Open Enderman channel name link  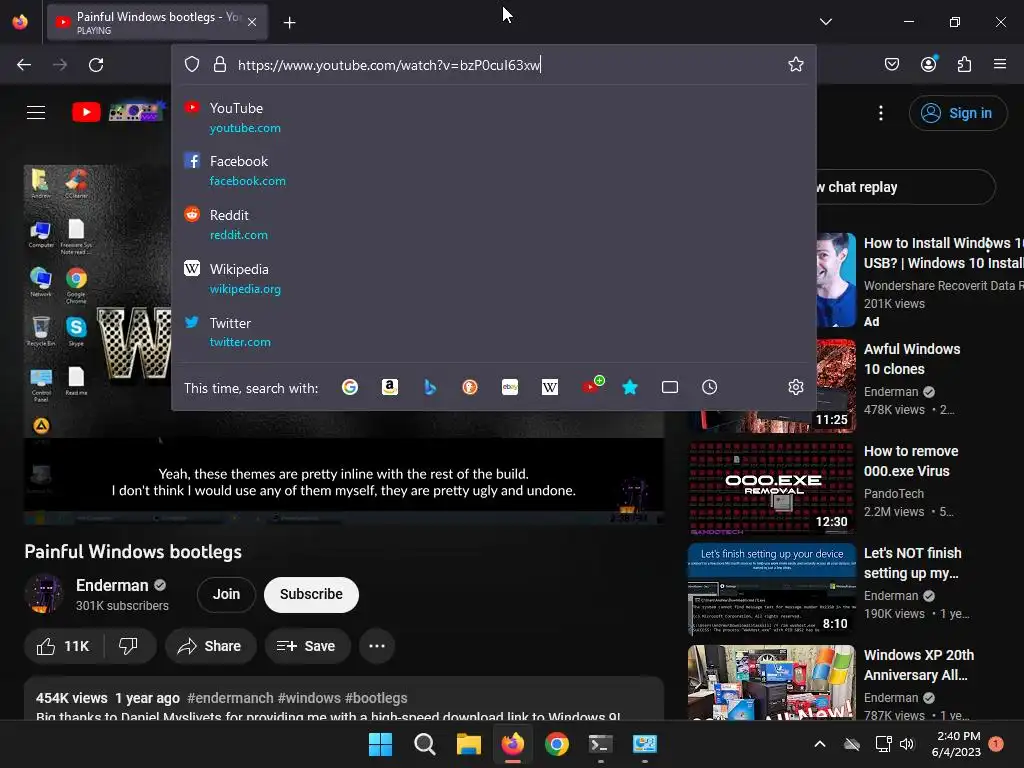point(112,585)
